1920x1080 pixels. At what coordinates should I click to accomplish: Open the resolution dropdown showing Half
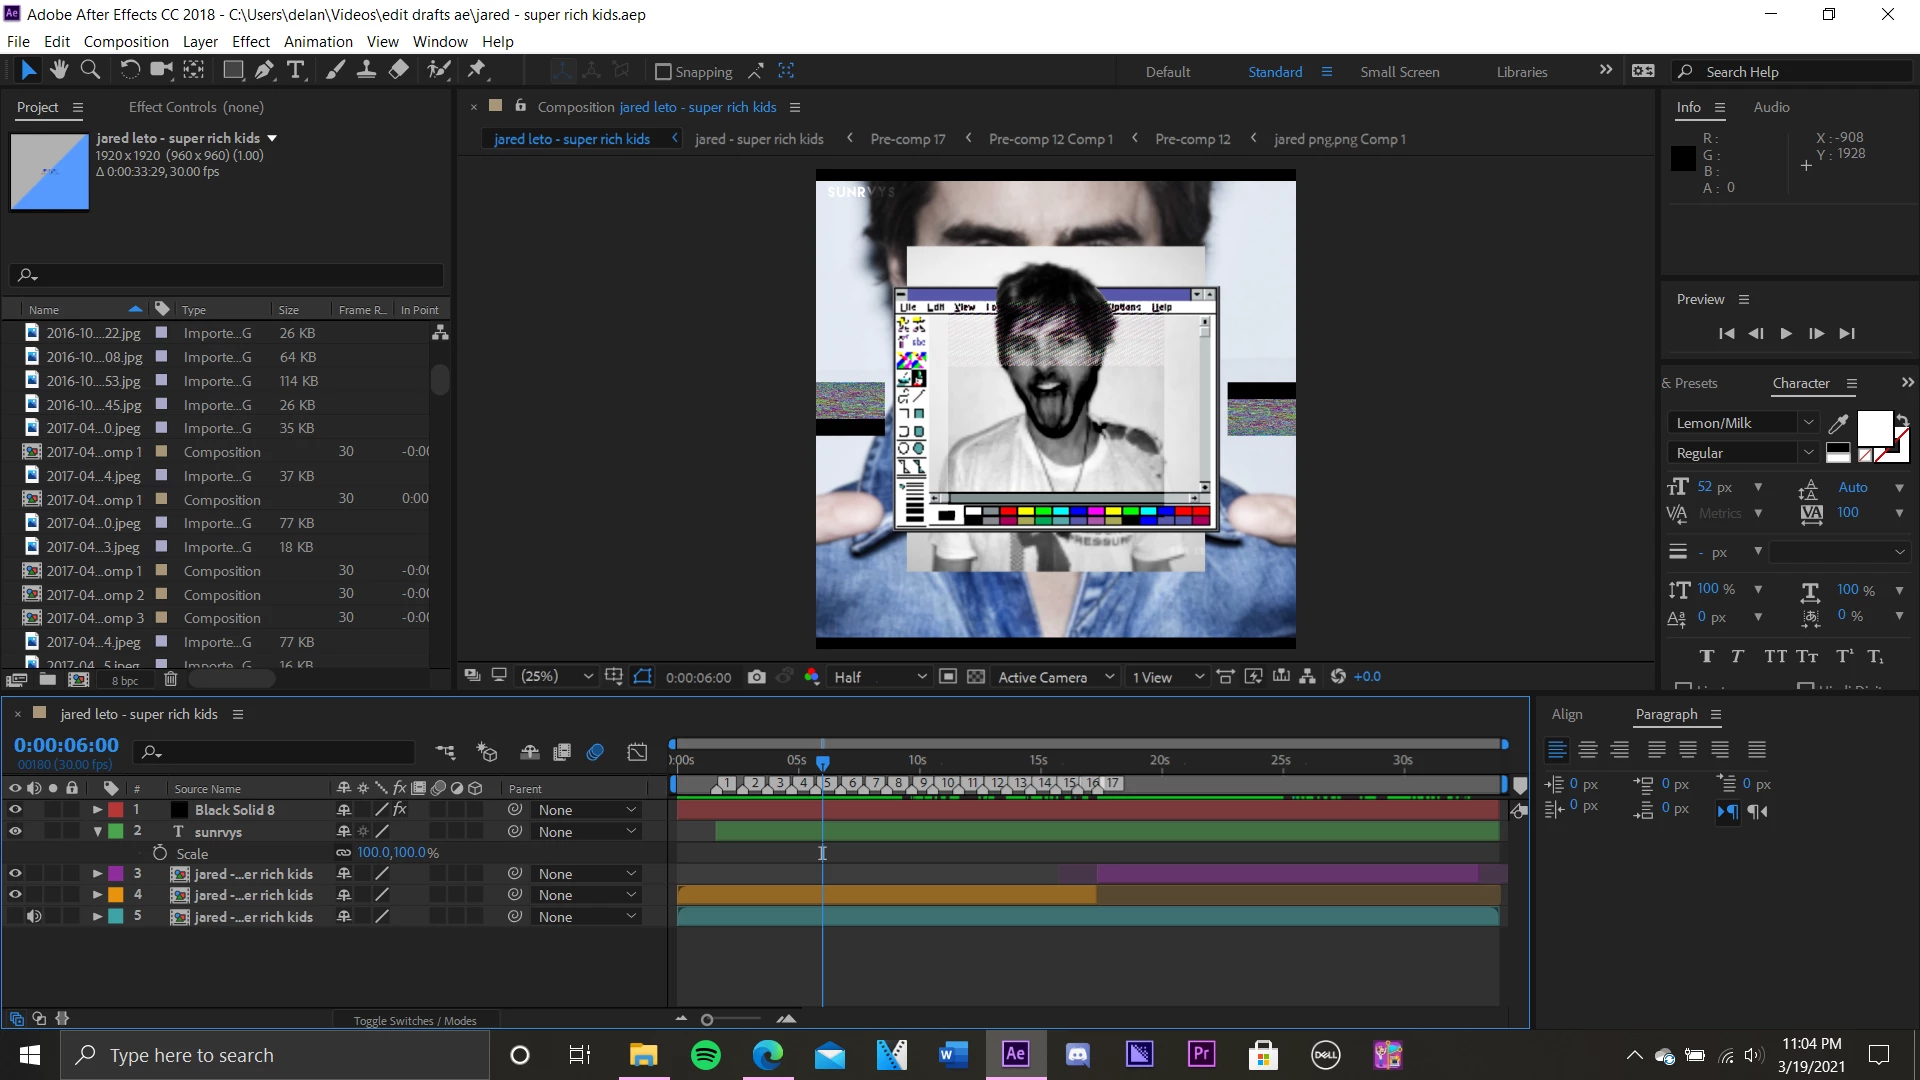(x=880, y=677)
